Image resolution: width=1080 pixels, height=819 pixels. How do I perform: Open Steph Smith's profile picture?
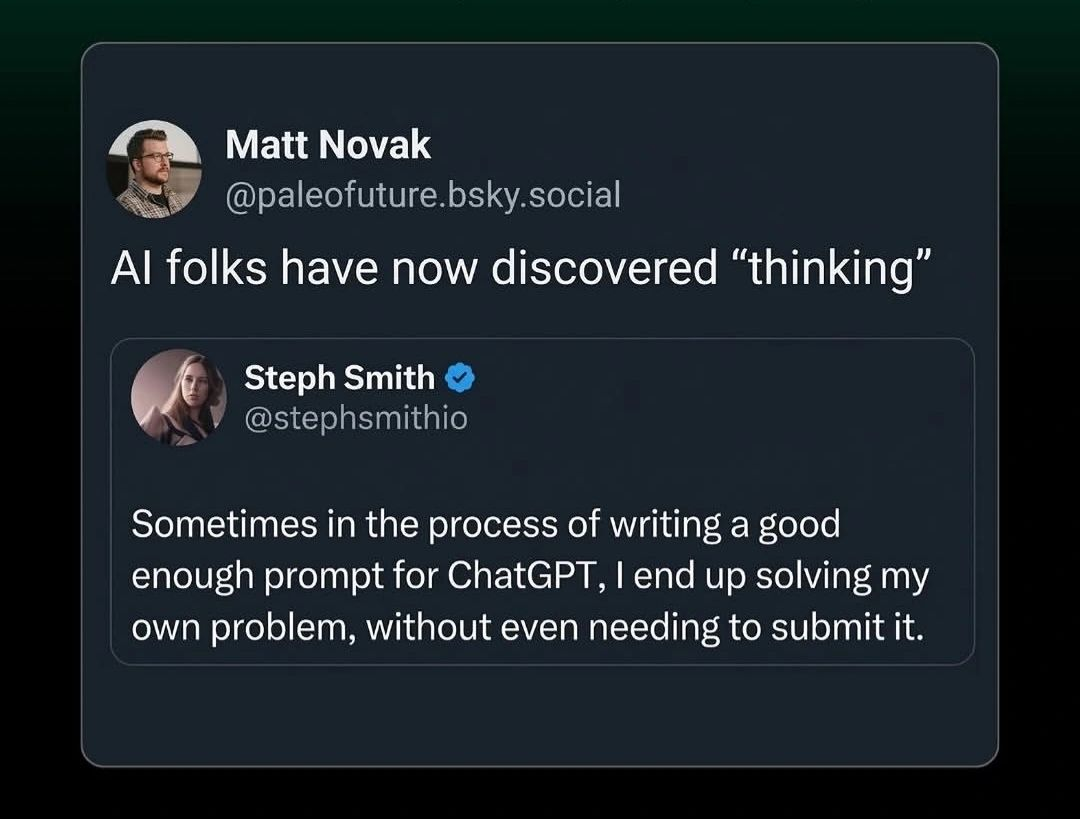(178, 396)
